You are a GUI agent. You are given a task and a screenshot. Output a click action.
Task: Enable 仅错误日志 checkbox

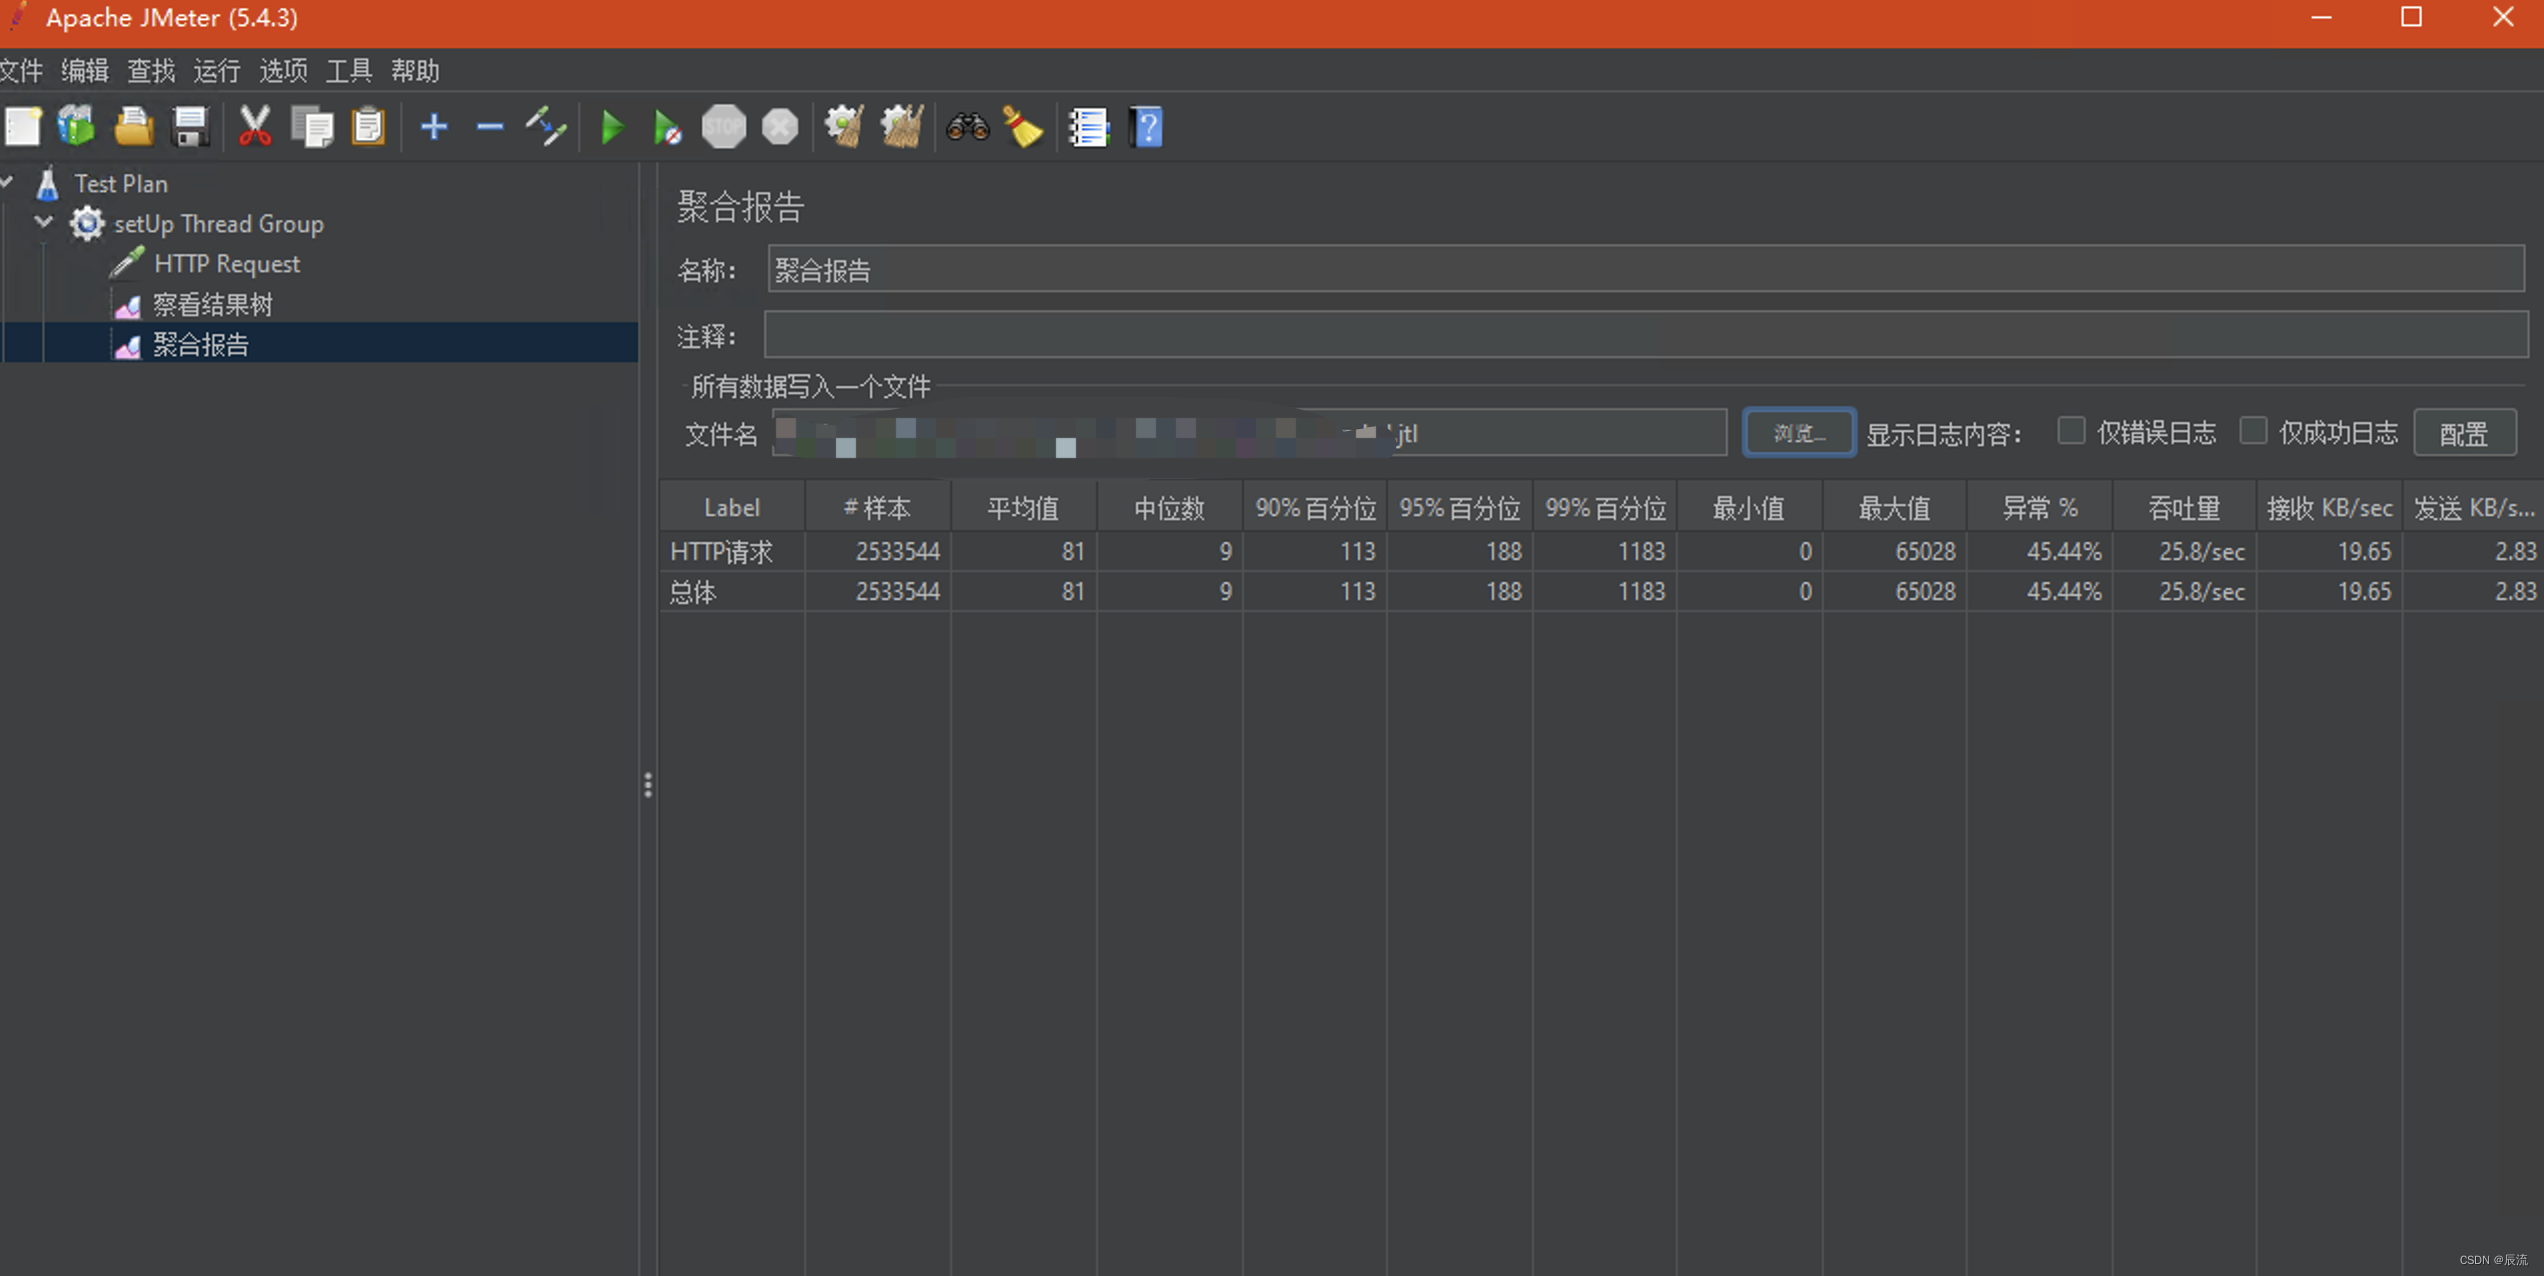point(2071,431)
